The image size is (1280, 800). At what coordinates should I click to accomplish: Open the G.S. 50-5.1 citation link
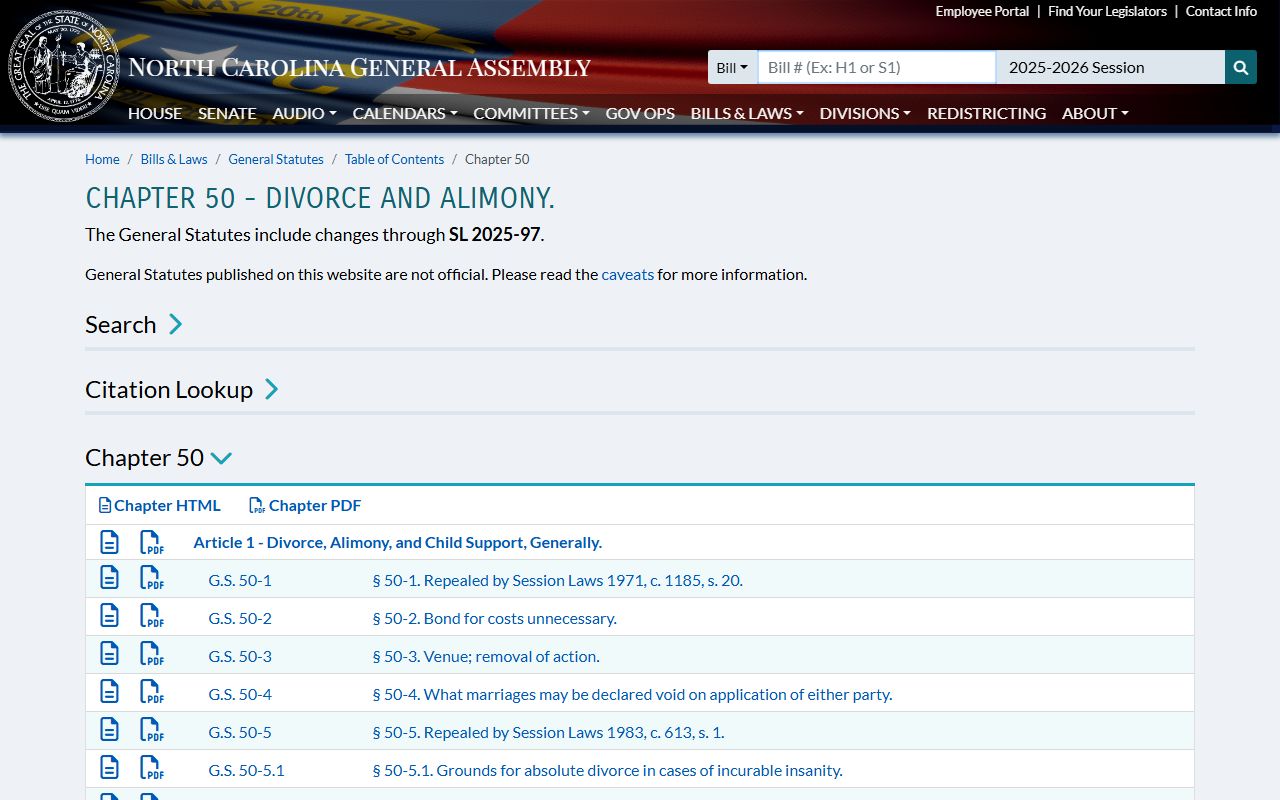pyautogui.click(x=246, y=770)
